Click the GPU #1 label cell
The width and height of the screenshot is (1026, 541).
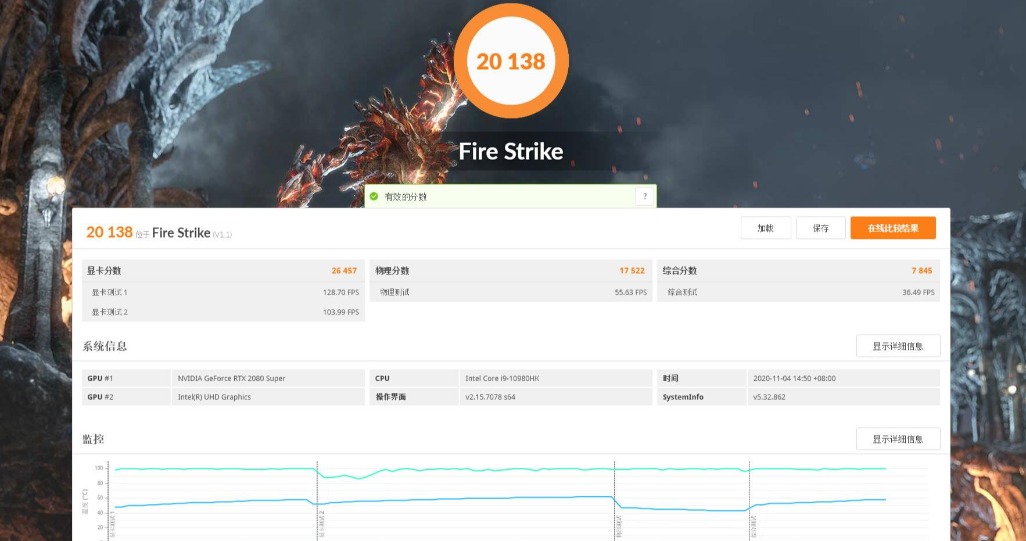click(126, 378)
